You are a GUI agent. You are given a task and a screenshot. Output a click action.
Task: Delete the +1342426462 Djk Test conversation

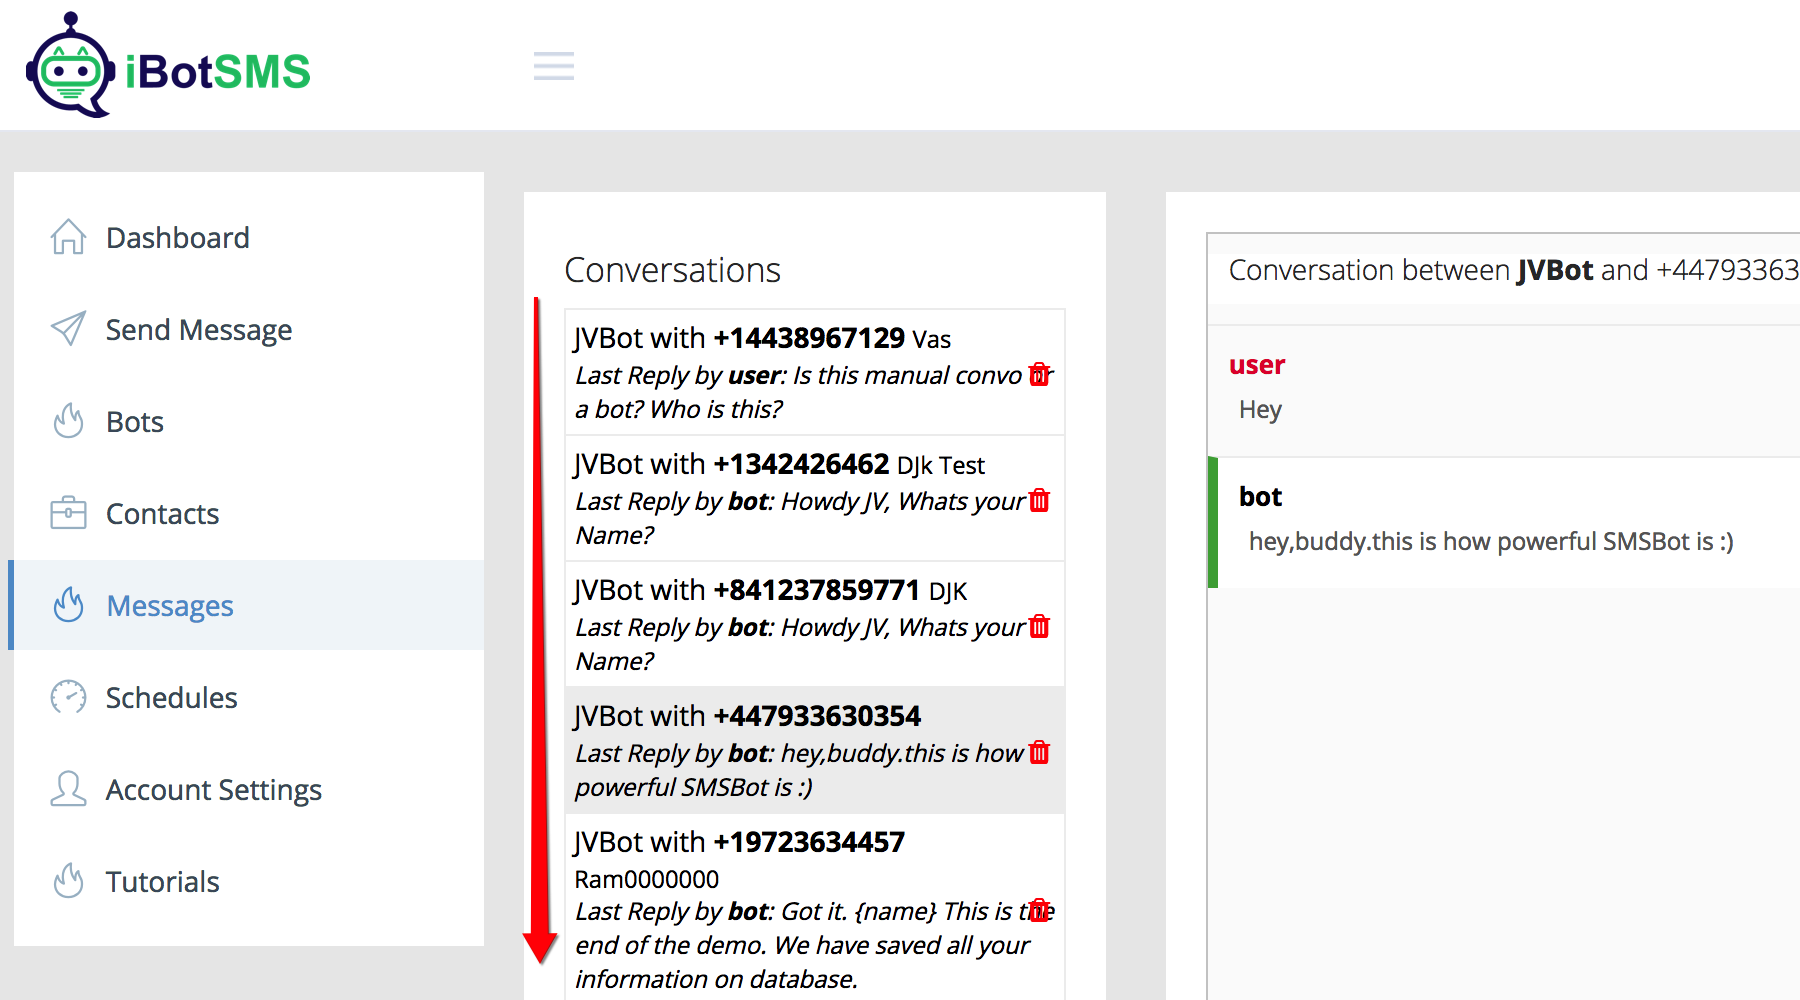[x=1040, y=500]
